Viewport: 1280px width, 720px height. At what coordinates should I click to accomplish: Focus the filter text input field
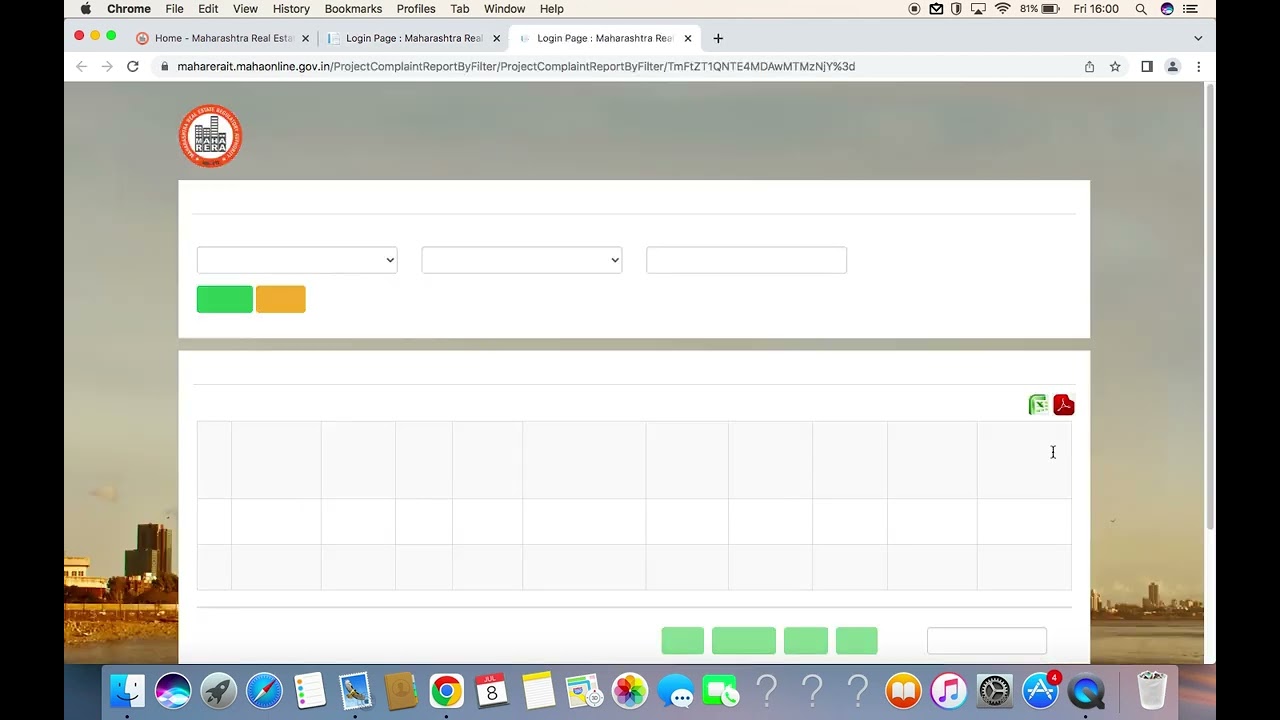tap(747, 260)
